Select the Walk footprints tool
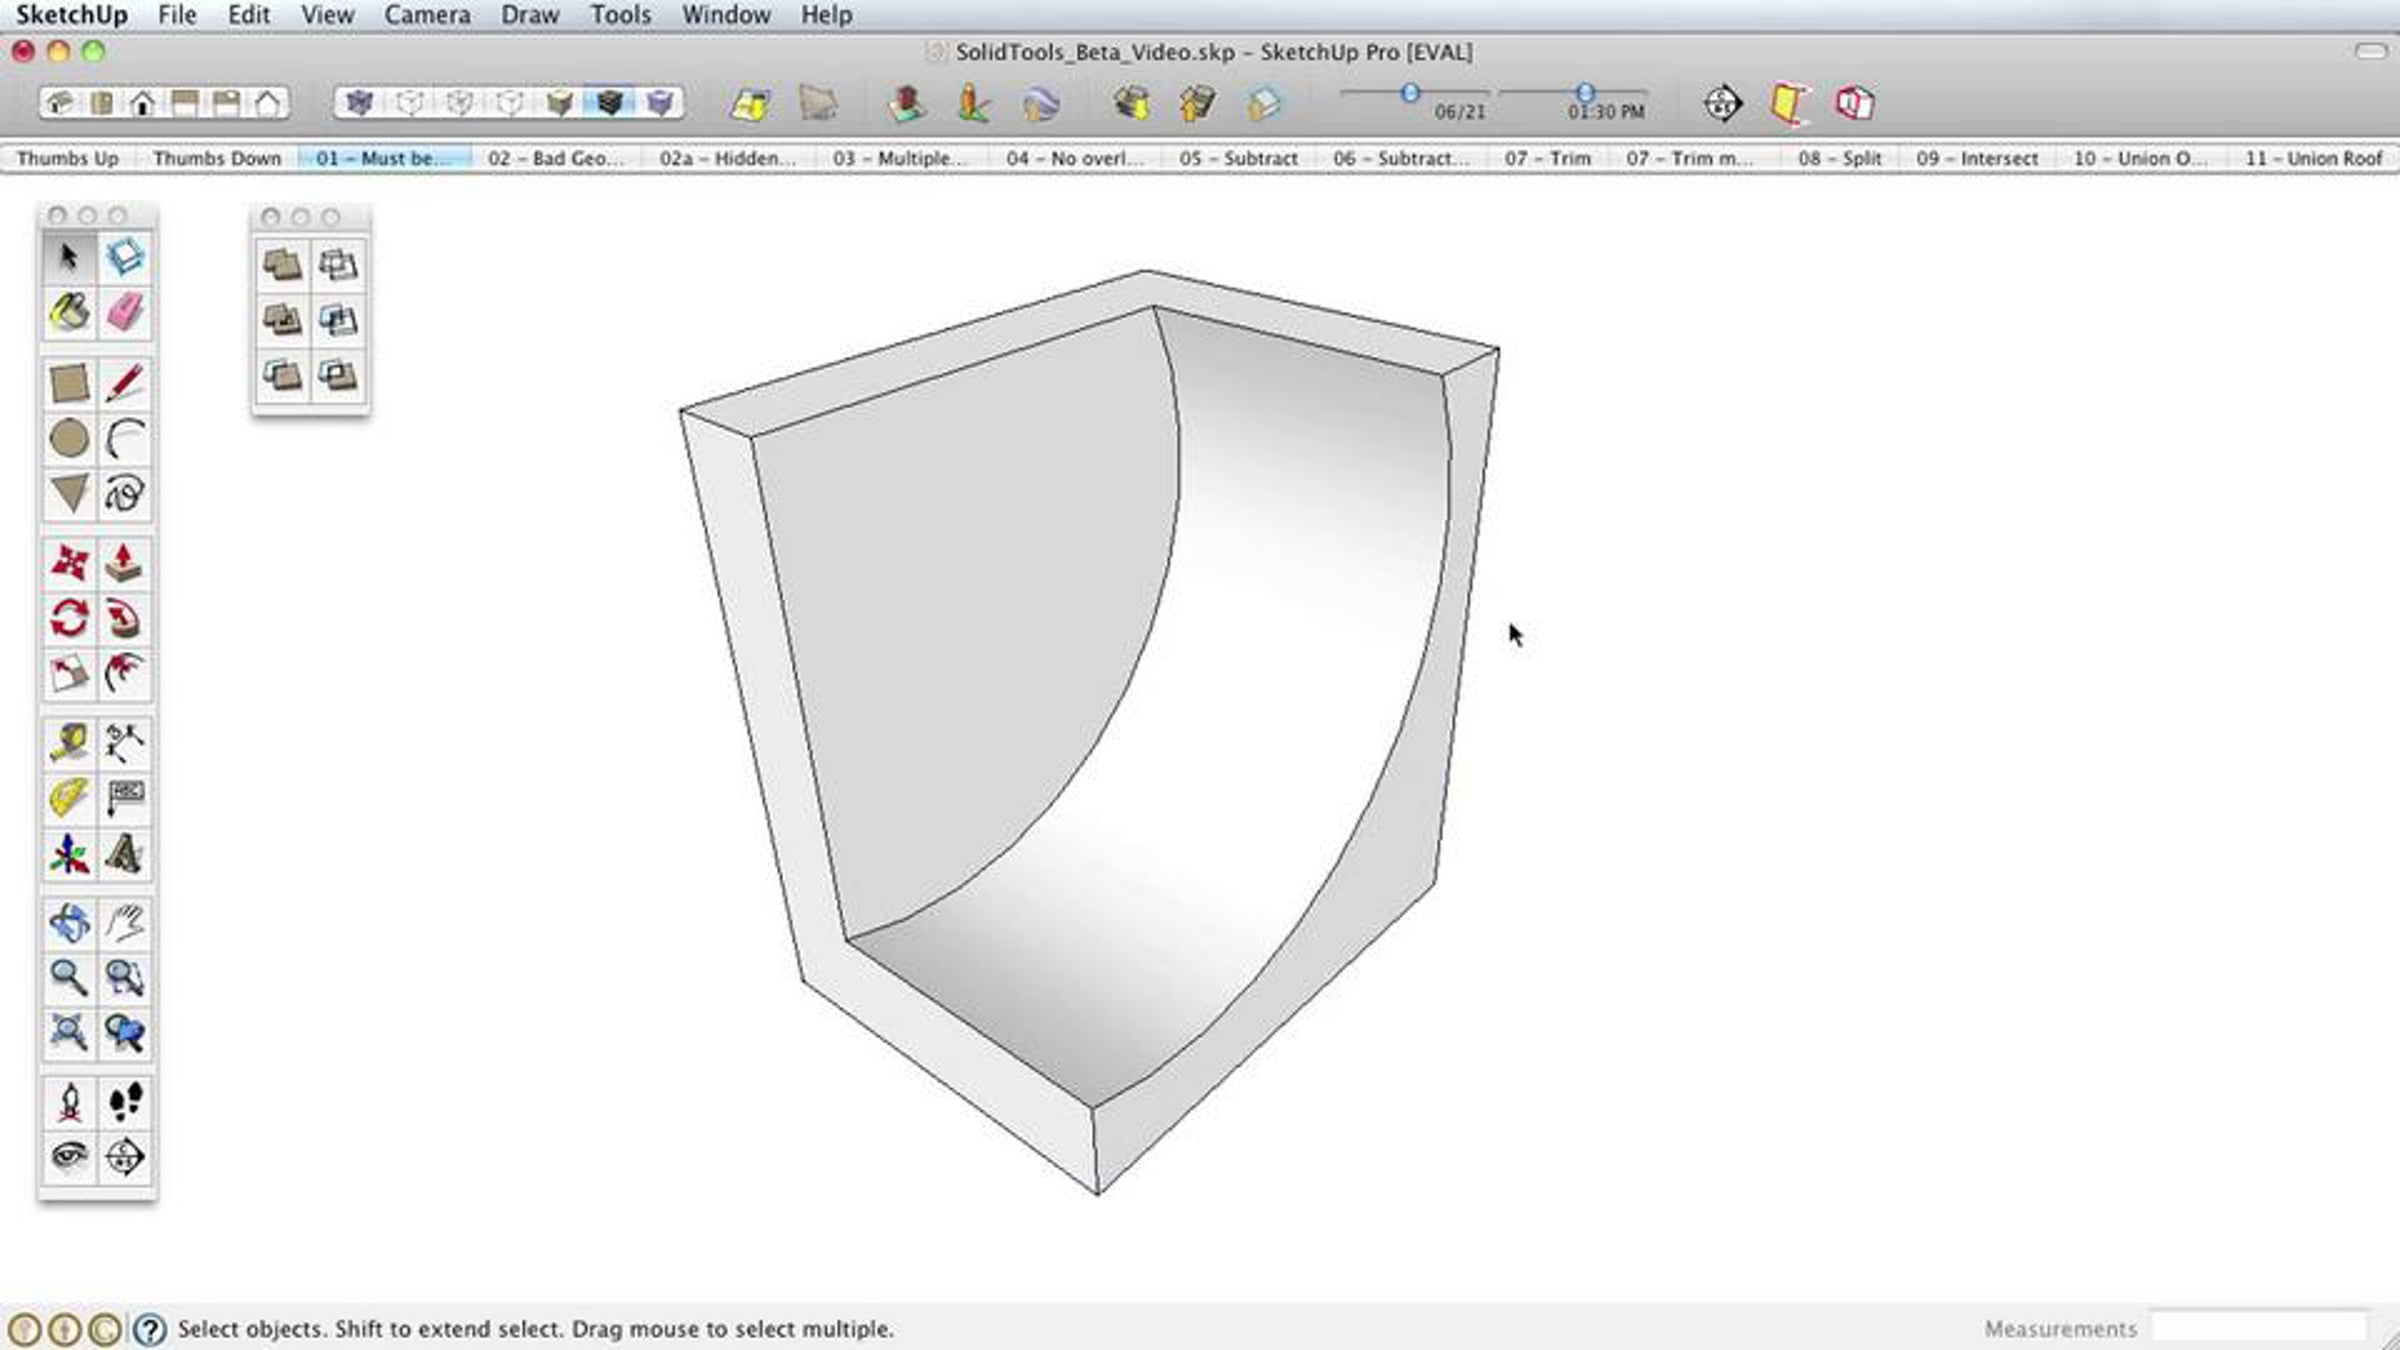This screenshot has height=1350, width=2400. (125, 1102)
